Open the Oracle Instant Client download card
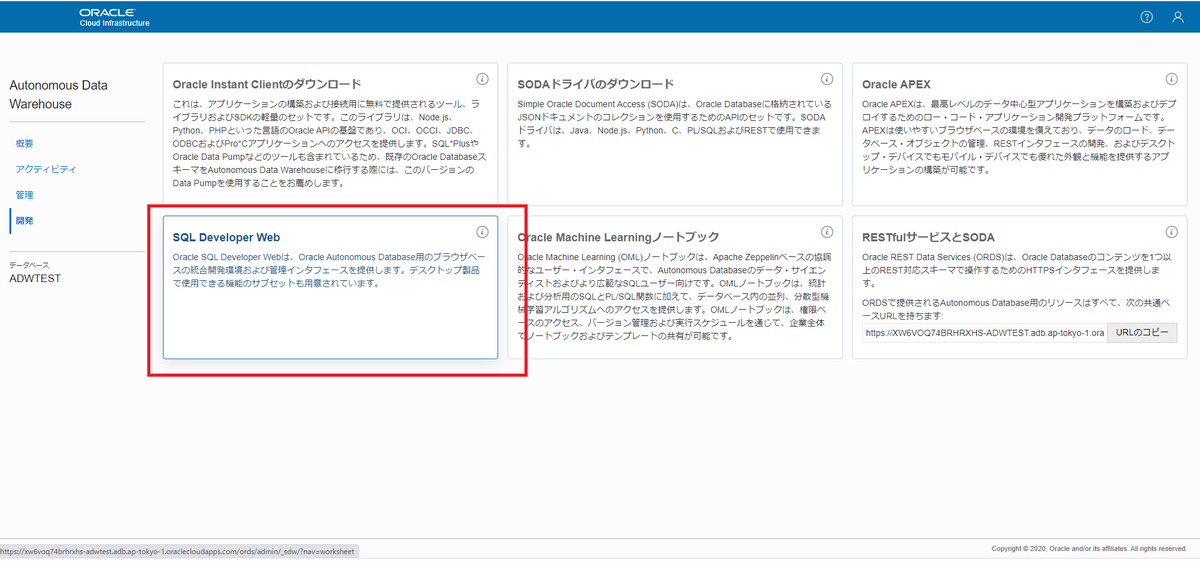 point(330,135)
